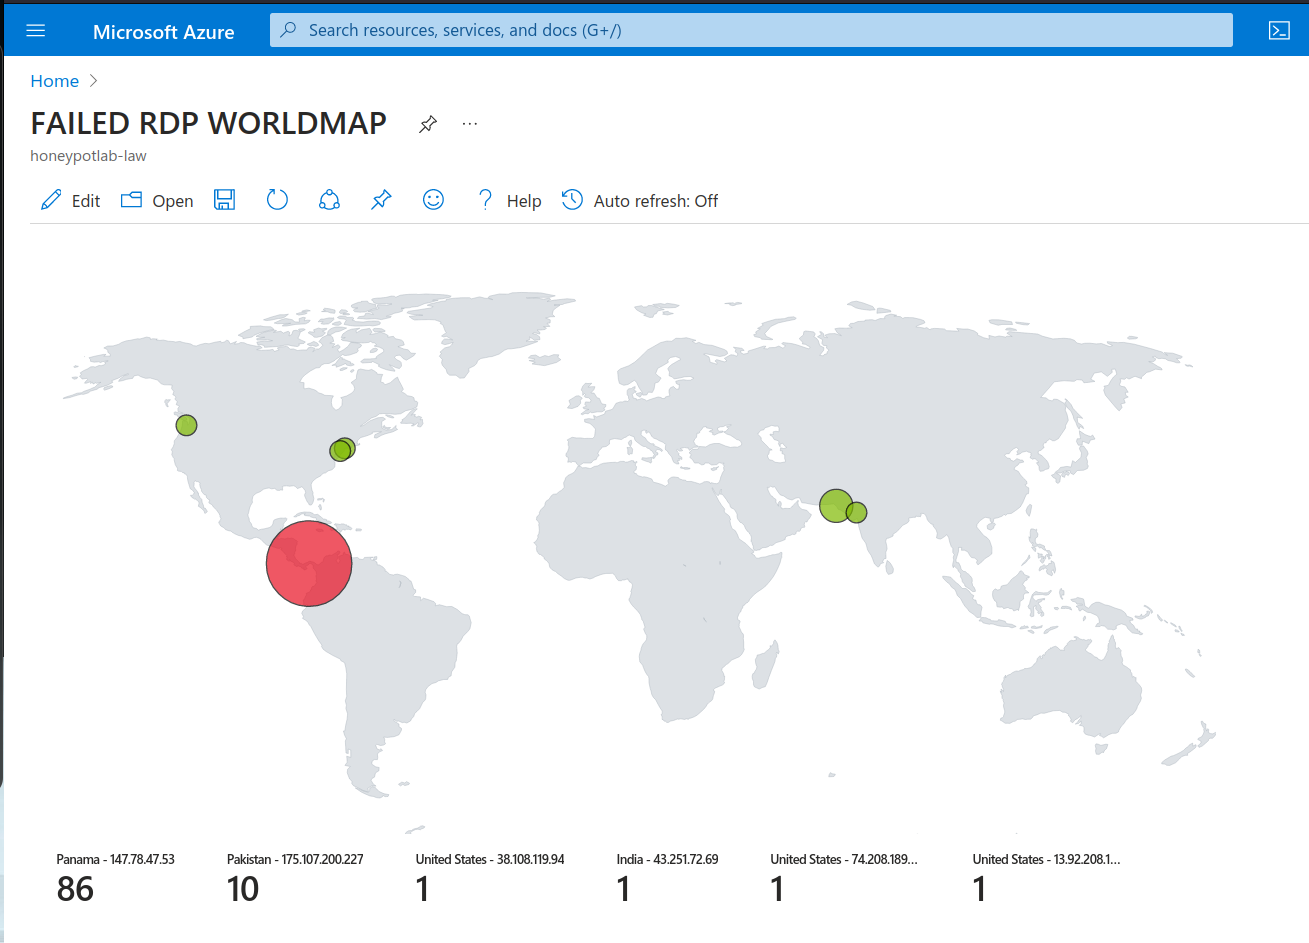Click the large red Panama bubble on the map
This screenshot has height=943, width=1309.
(309, 563)
